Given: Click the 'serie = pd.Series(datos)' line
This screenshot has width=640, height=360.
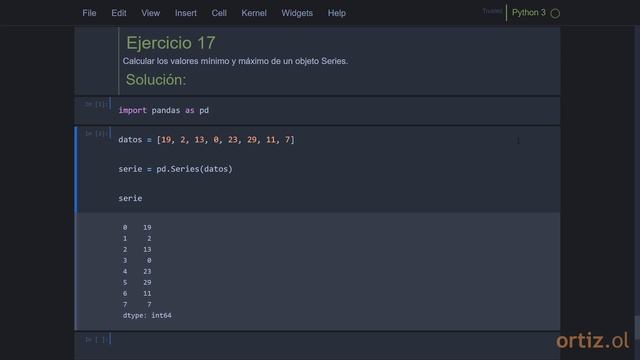Looking at the screenshot, I should pos(175,169).
